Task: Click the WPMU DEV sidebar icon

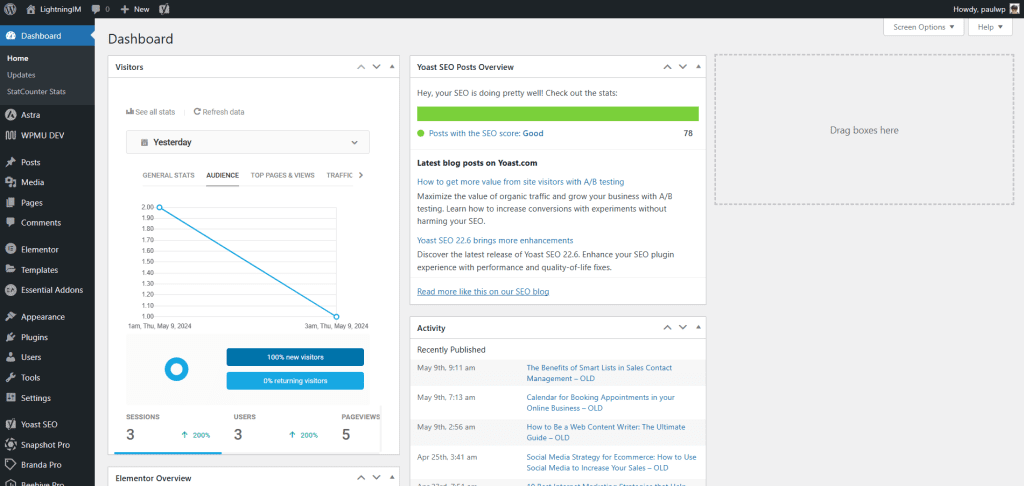Action: pyautogui.click(x=10, y=135)
